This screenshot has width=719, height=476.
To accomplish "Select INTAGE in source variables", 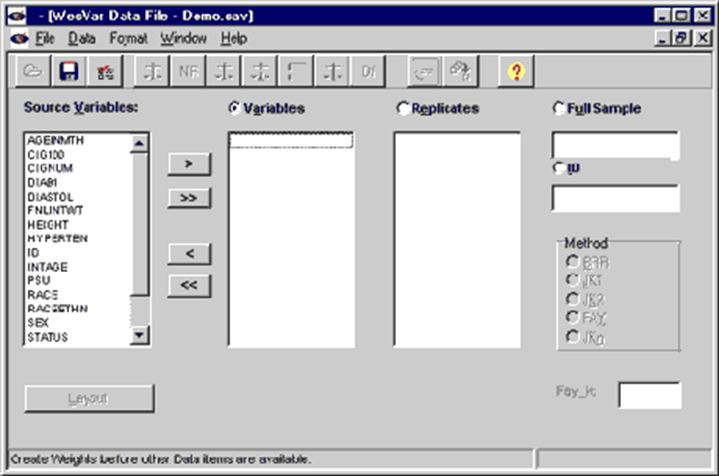I will [47, 267].
